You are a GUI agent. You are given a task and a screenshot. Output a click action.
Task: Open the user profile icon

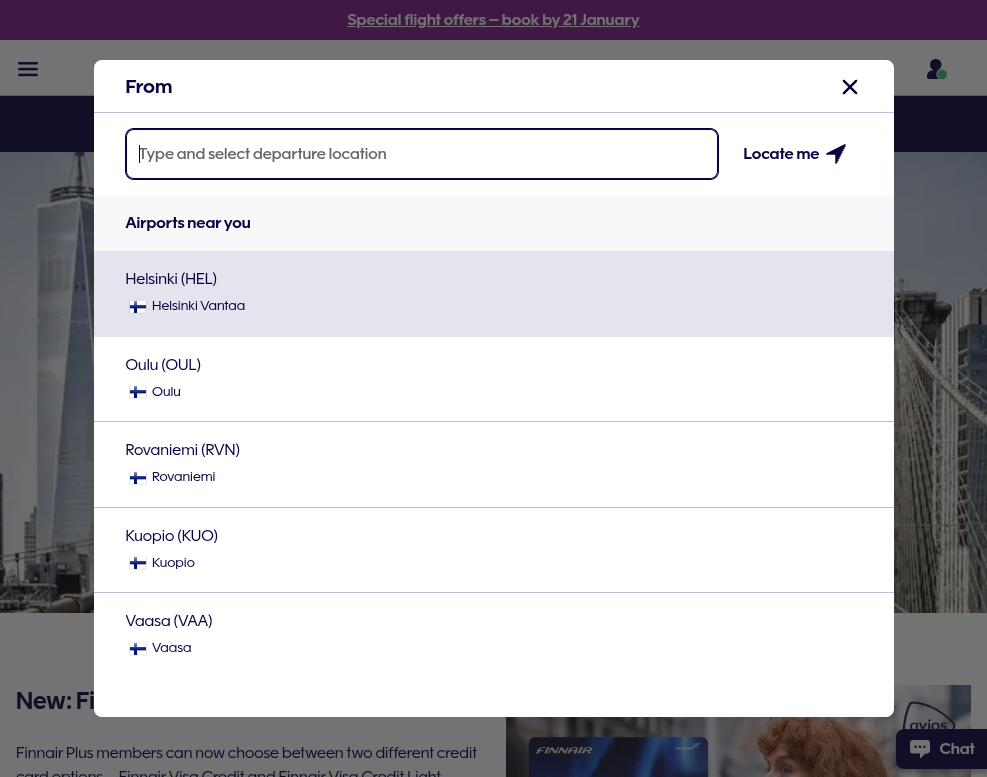[x=936, y=69]
